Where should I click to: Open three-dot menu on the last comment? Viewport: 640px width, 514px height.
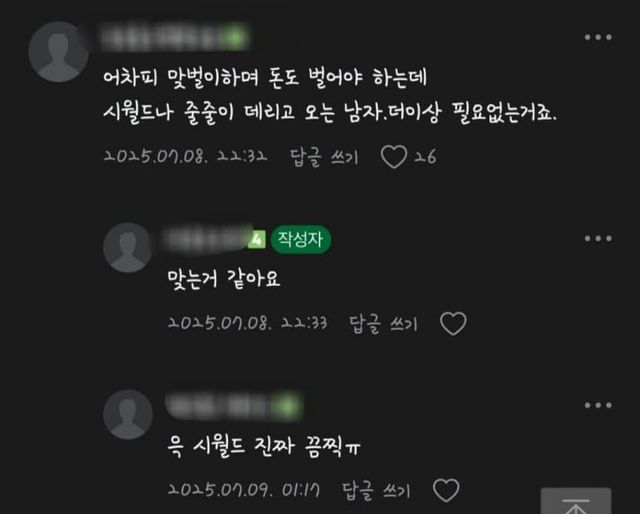pos(598,405)
